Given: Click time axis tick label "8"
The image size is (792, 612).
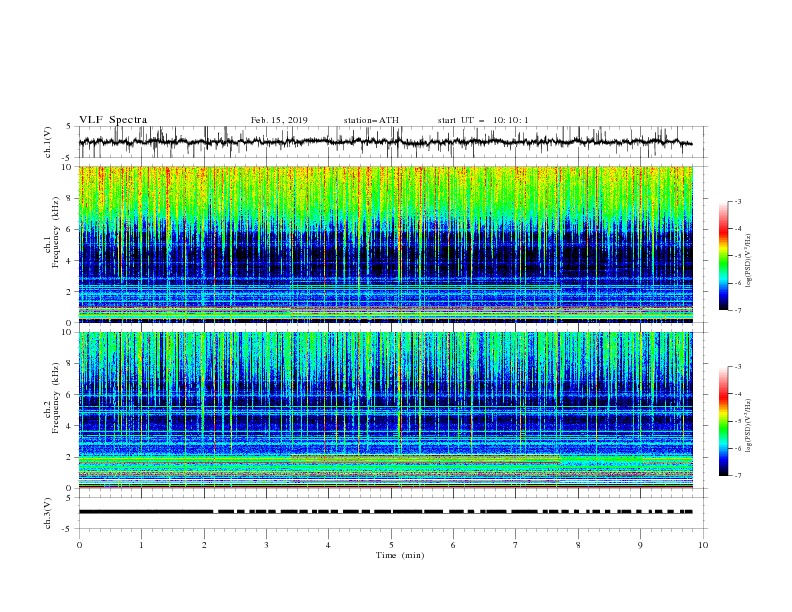Looking at the screenshot, I should pyautogui.click(x=578, y=545).
